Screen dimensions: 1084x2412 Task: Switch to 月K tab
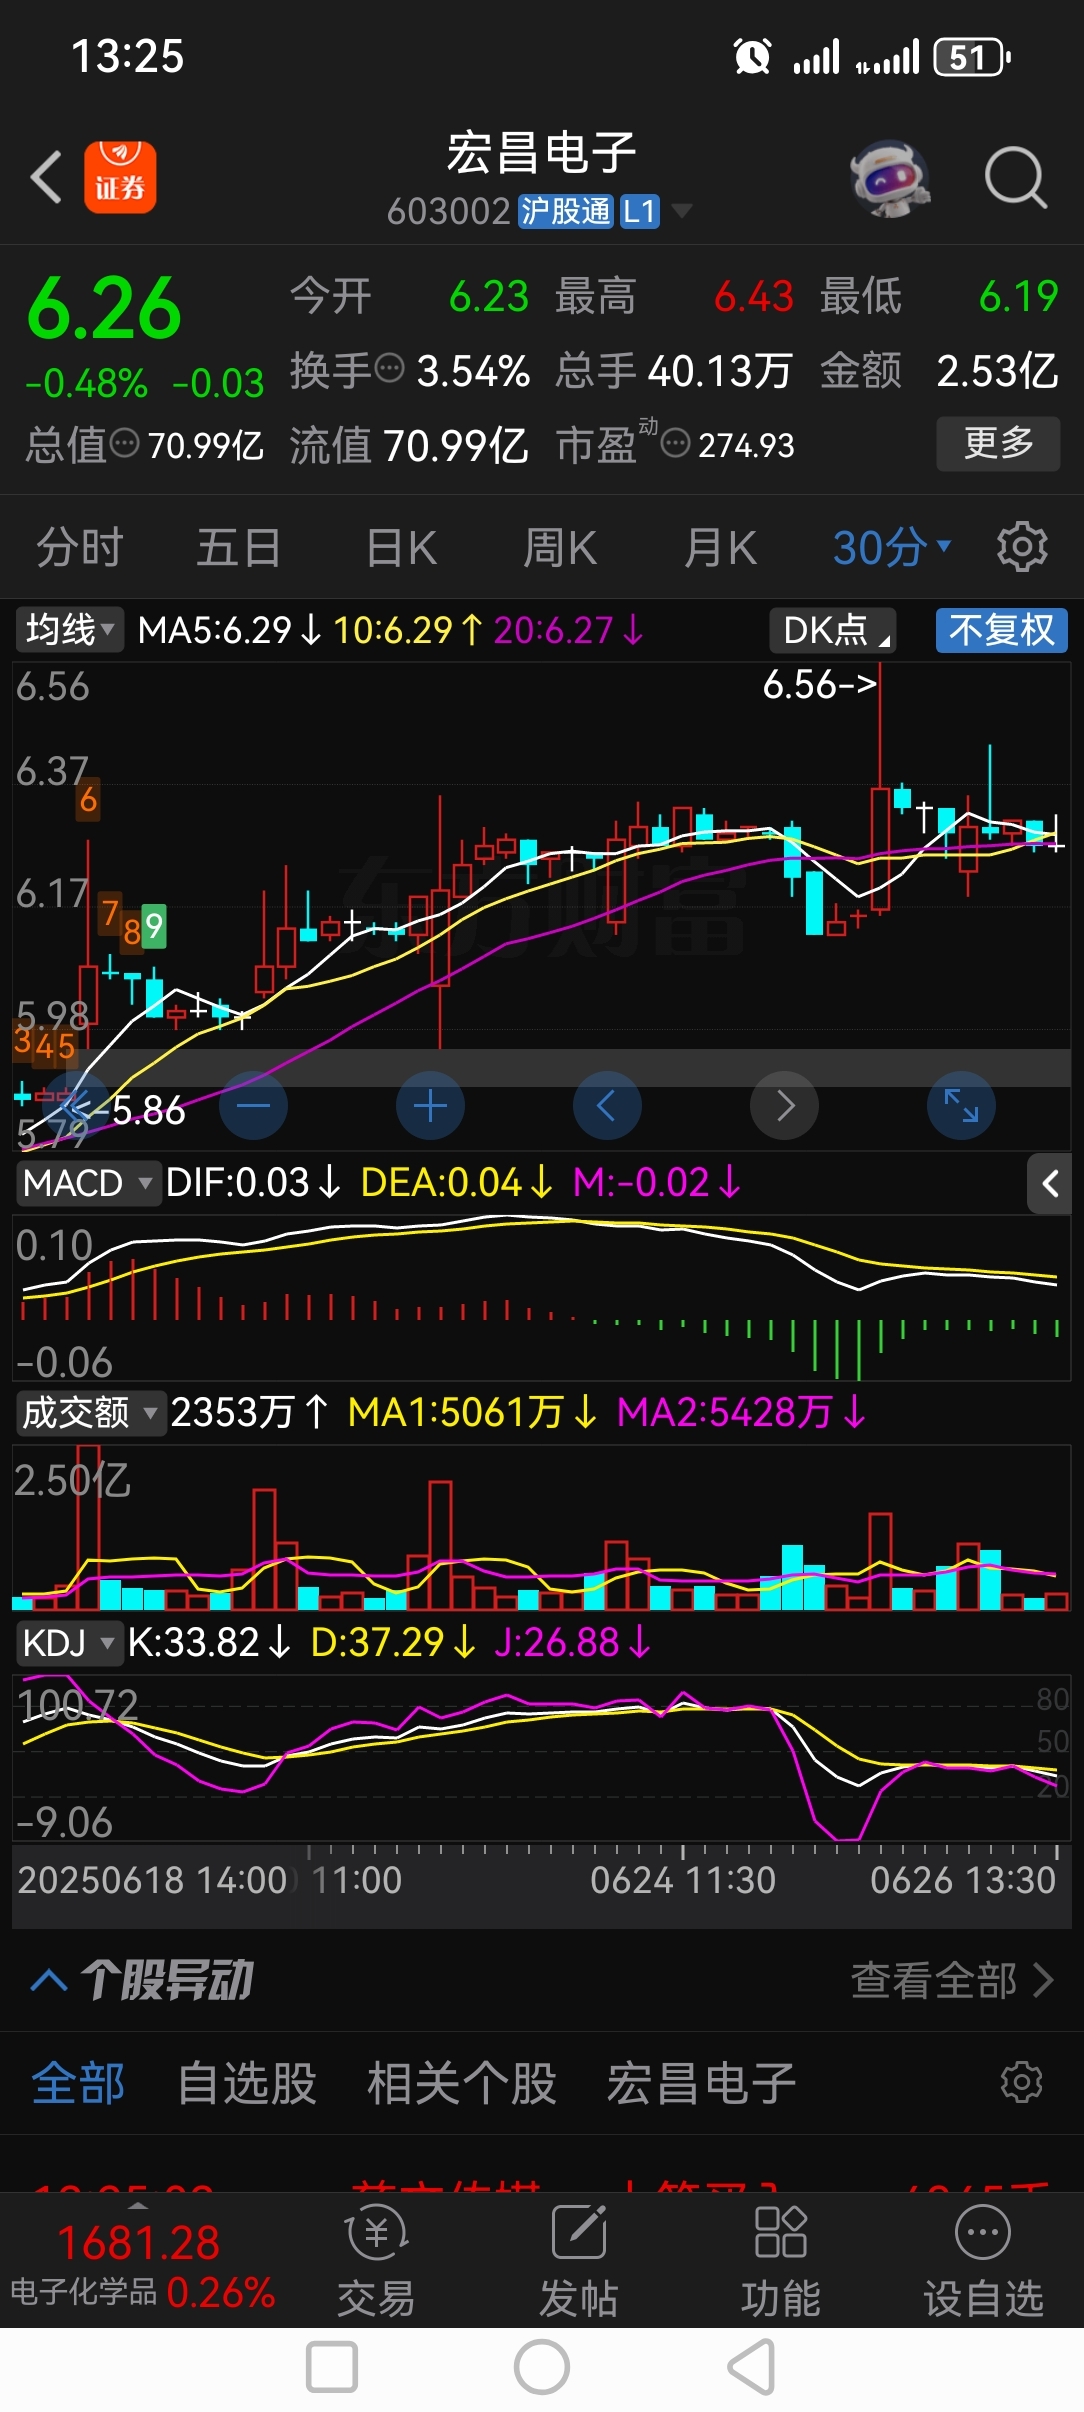720,547
